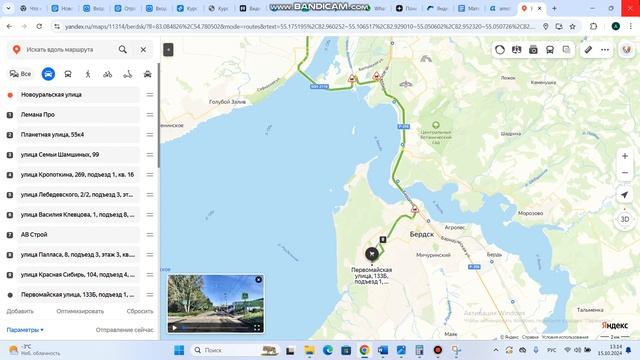The width and height of the screenshot is (640, 360).
Task: Grab reorder handle for Планетная улица
Action: tap(150, 135)
